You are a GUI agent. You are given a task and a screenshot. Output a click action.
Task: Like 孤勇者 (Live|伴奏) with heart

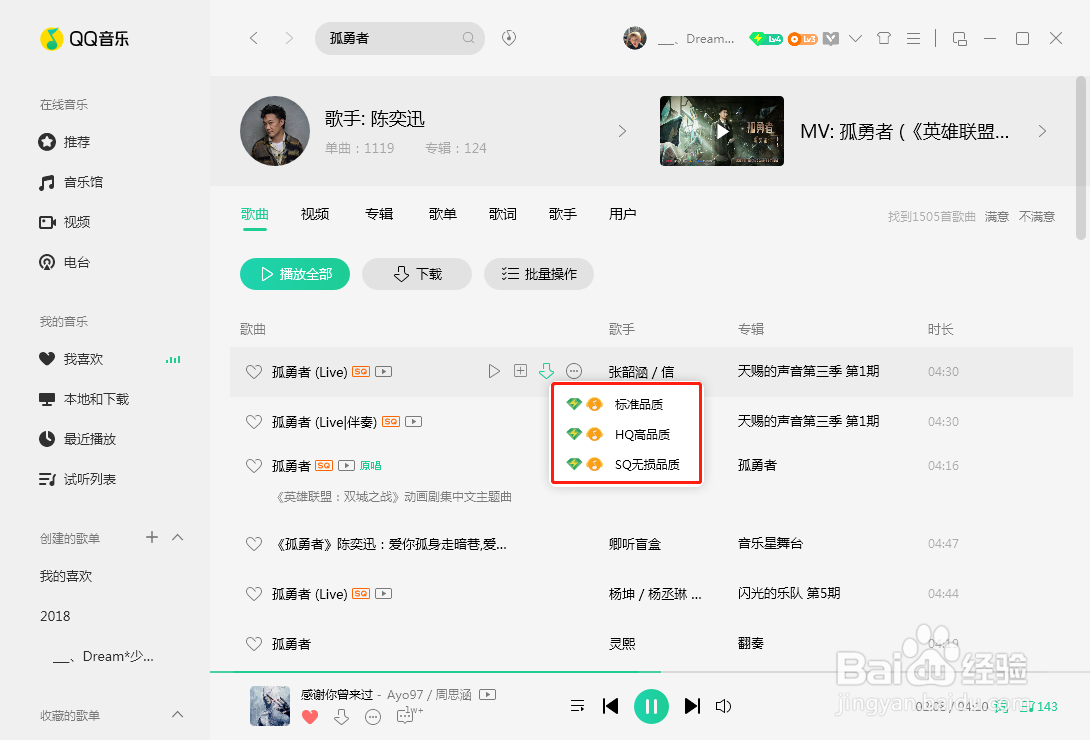[254, 422]
